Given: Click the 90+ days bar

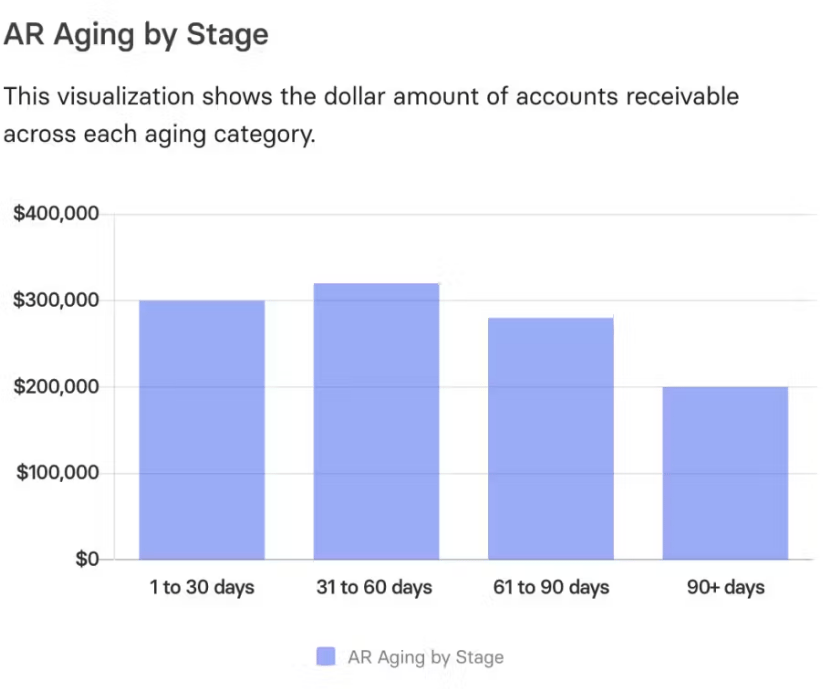Looking at the screenshot, I should (725, 473).
